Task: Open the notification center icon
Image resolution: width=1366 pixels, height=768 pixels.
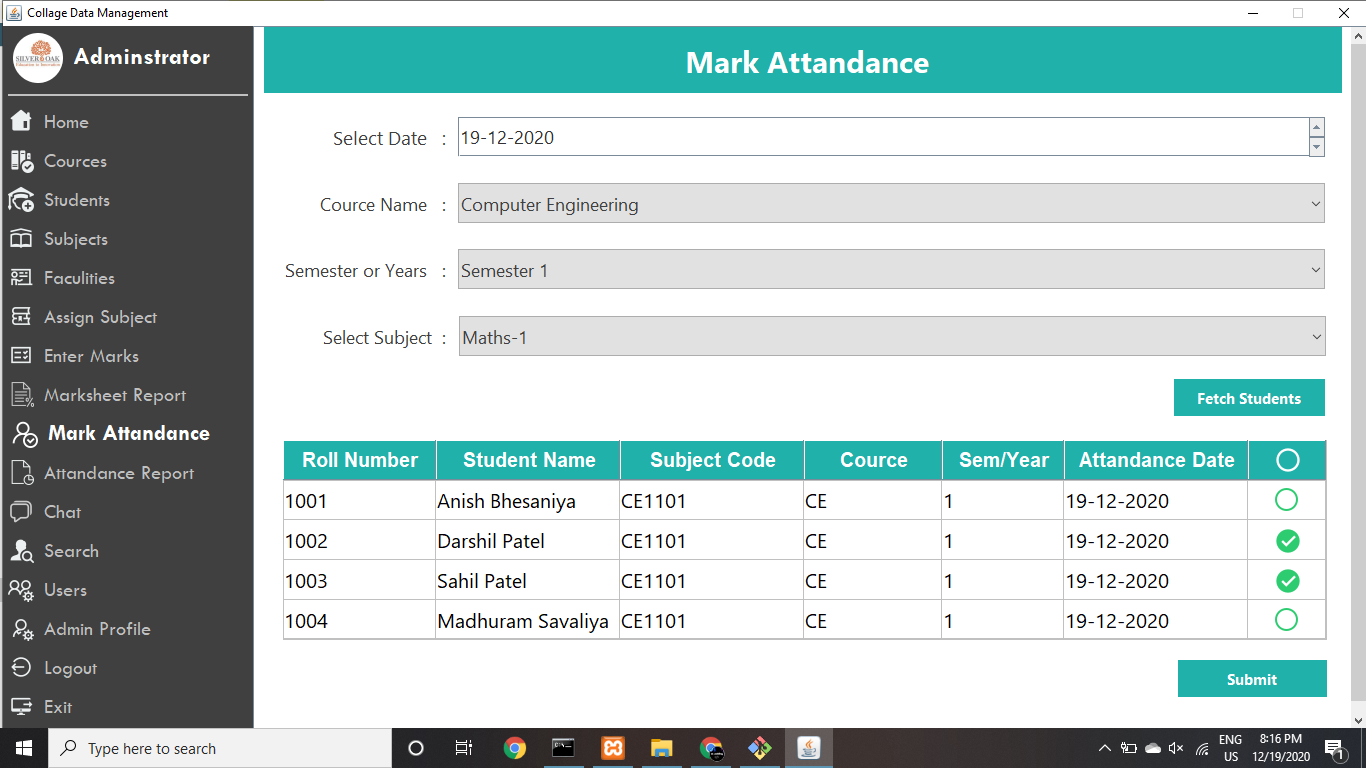Action: tap(1334, 748)
